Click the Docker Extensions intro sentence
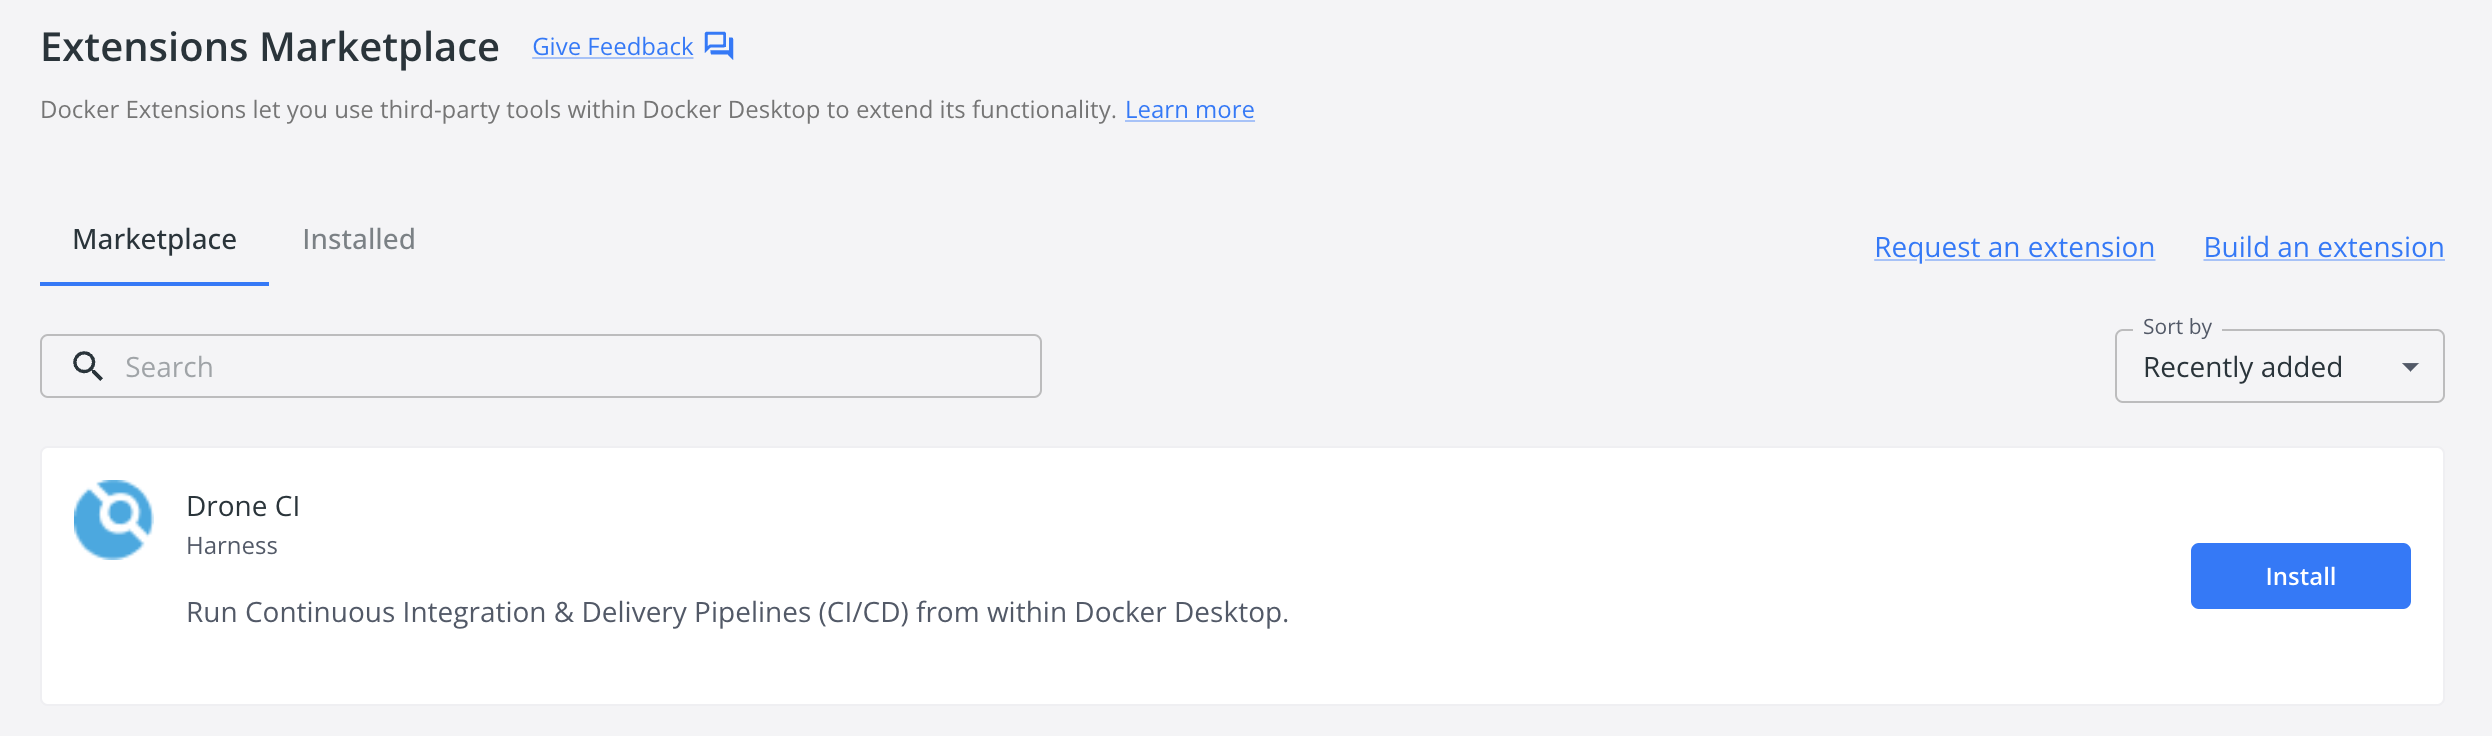 pyautogui.click(x=577, y=109)
